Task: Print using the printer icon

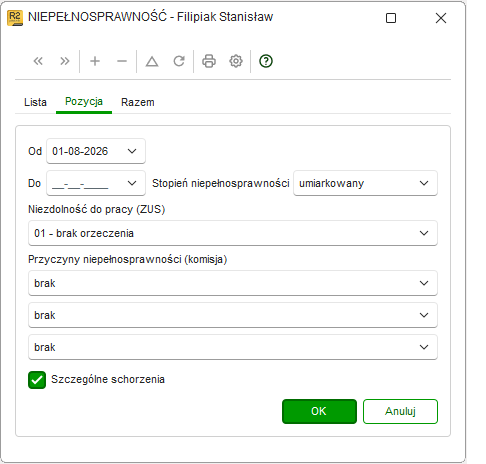Action: (209, 61)
